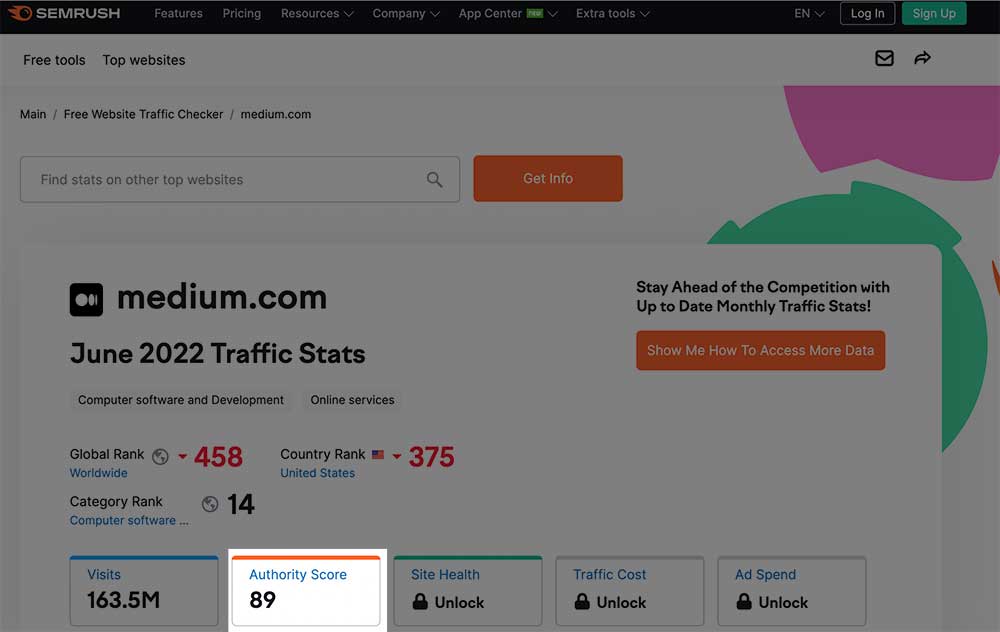Click the Site Health card label

[x=445, y=575]
